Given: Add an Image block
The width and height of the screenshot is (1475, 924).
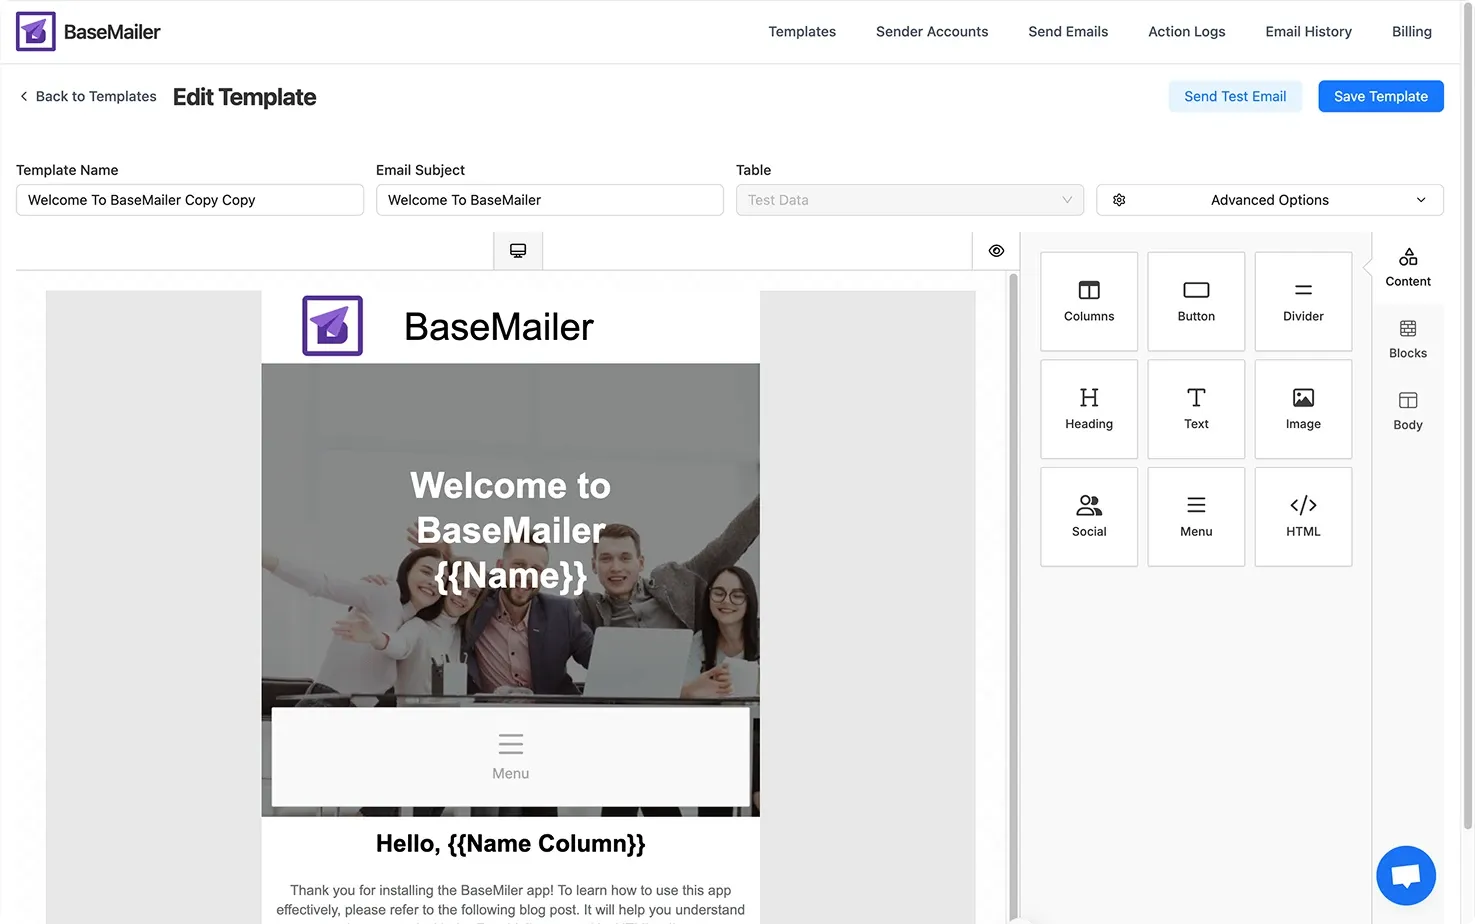Looking at the screenshot, I should (x=1303, y=408).
